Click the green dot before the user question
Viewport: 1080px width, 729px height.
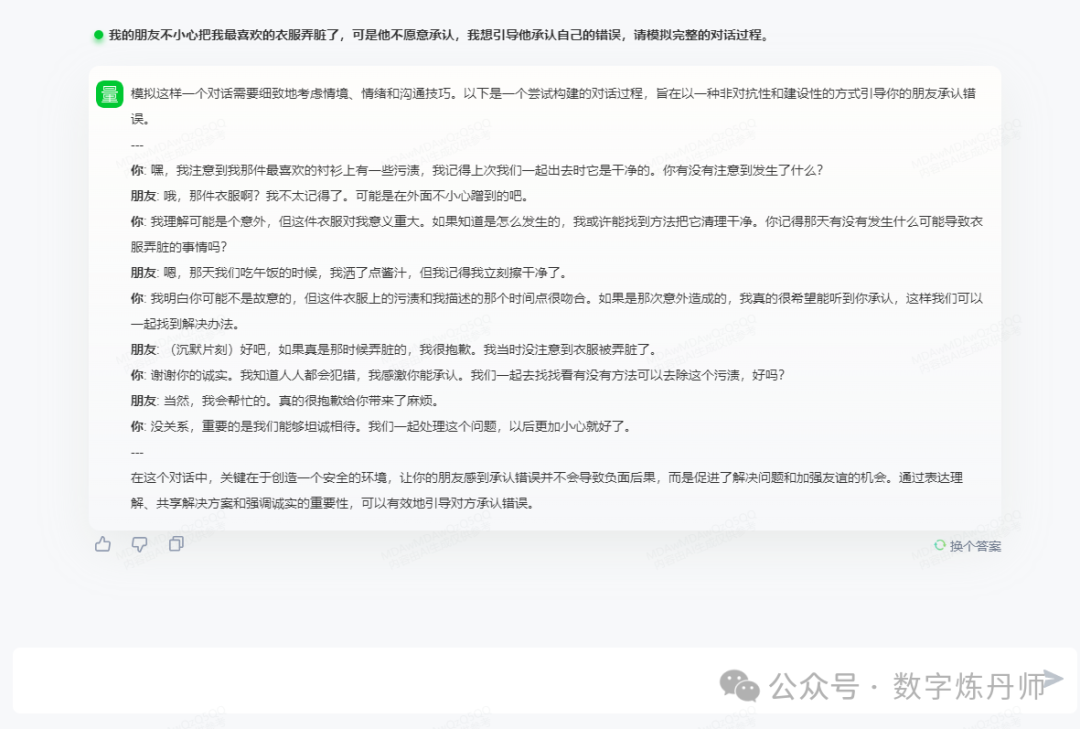(x=98, y=34)
